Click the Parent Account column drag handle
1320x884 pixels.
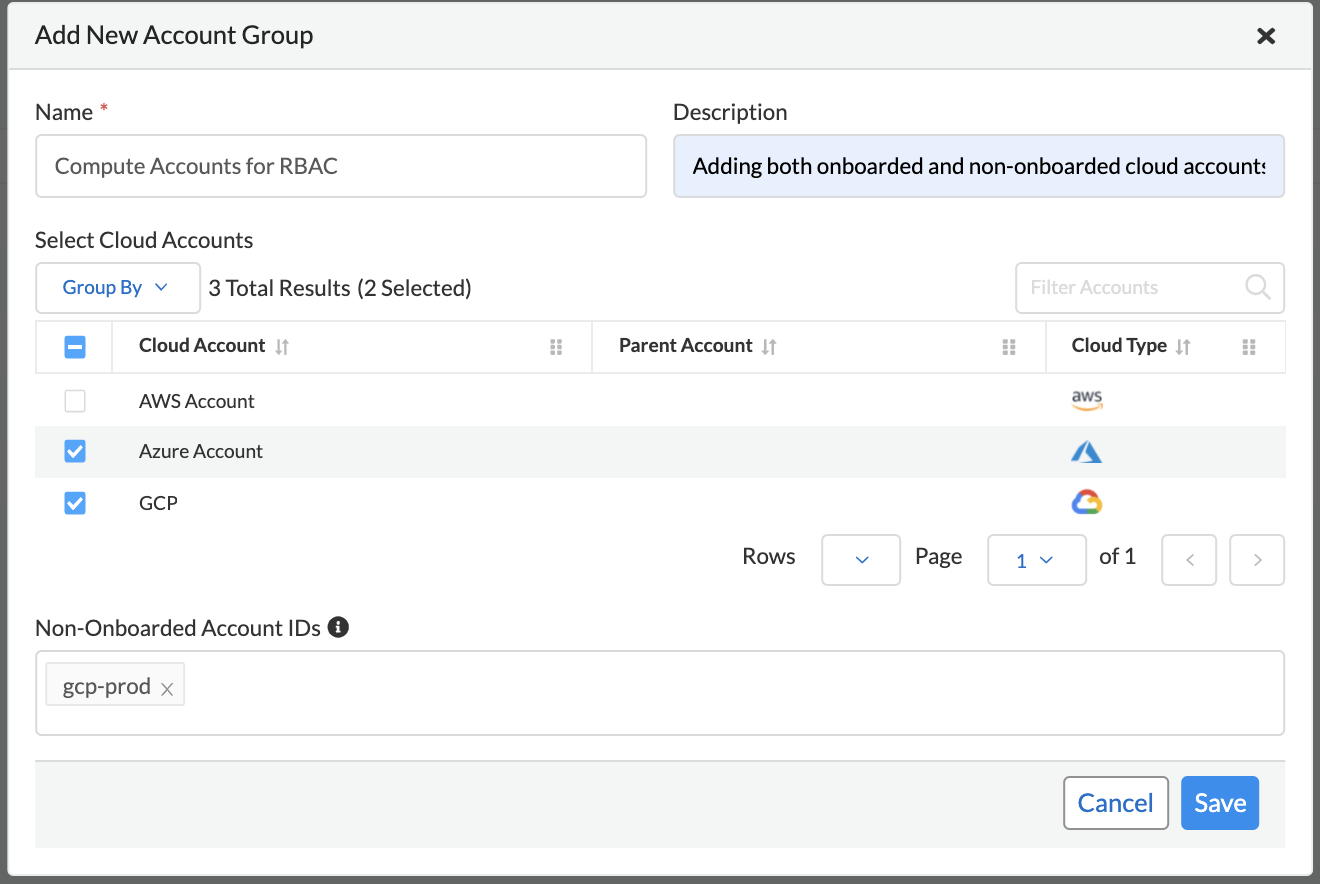(x=1009, y=347)
